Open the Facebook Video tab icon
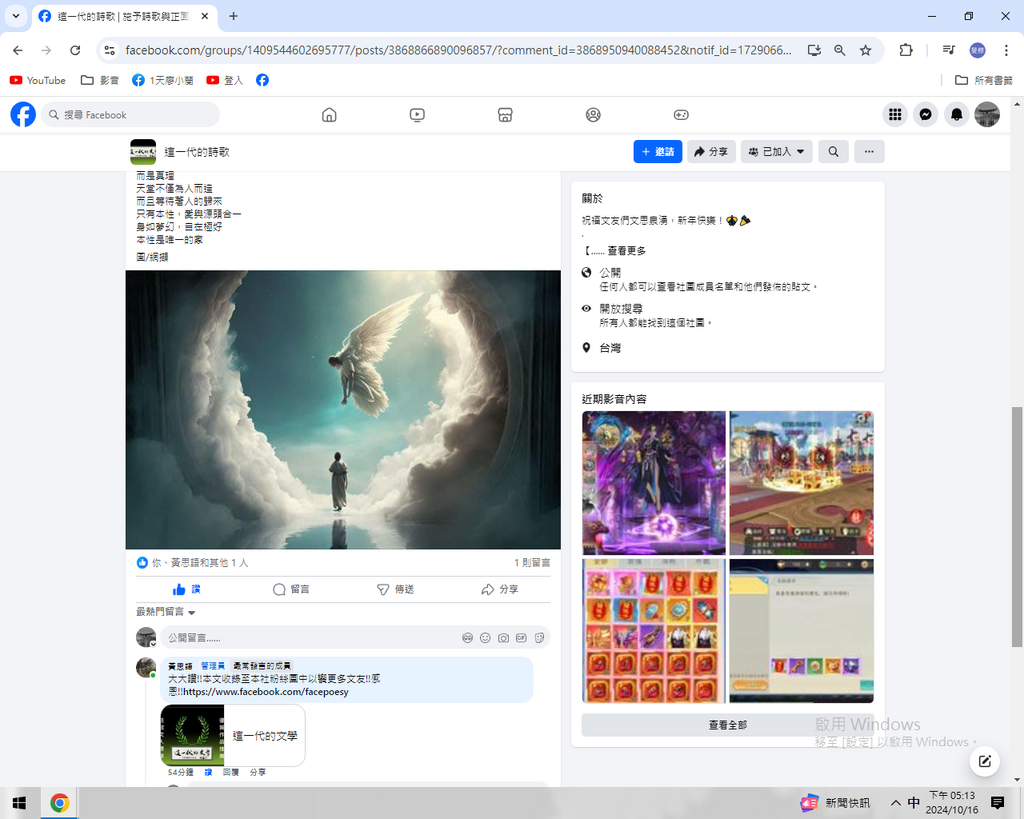1024x819 pixels. click(x=417, y=115)
